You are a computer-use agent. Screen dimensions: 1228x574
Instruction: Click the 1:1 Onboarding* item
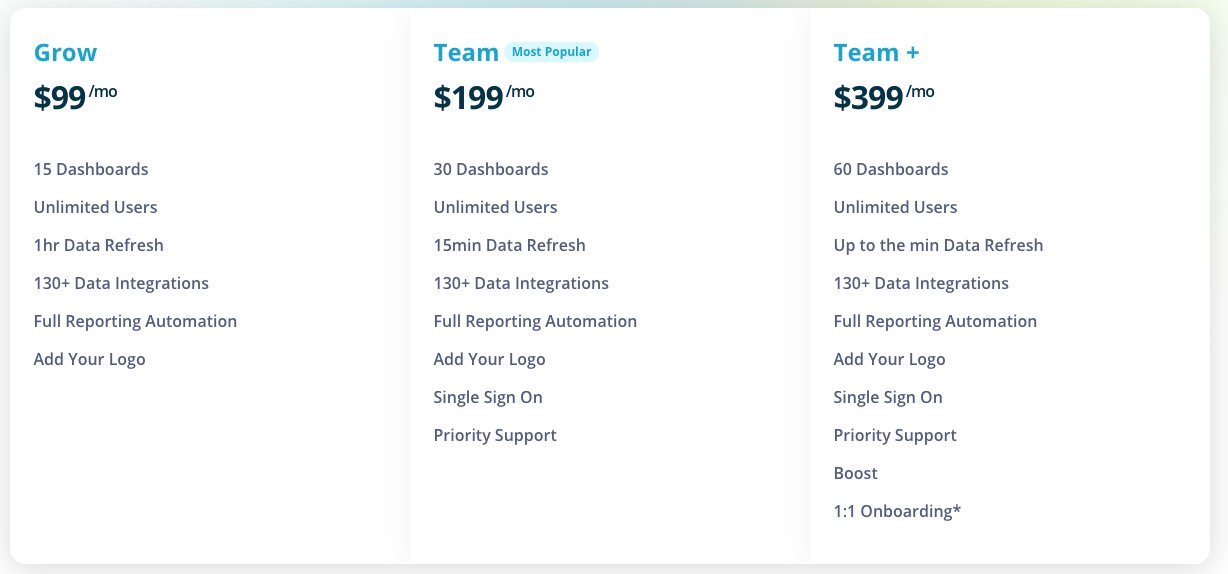point(897,511)
